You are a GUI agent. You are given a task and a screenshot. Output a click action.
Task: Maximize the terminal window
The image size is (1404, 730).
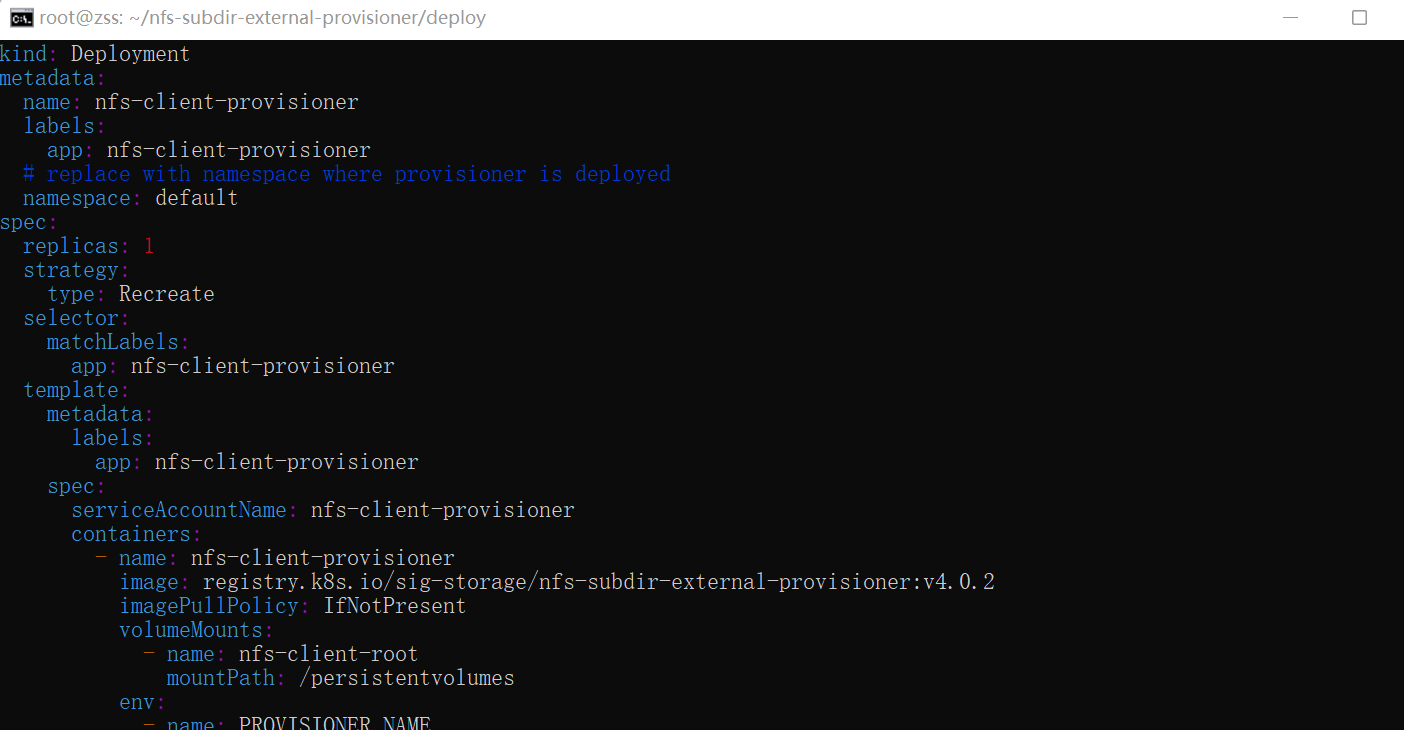click(1359, 17)
